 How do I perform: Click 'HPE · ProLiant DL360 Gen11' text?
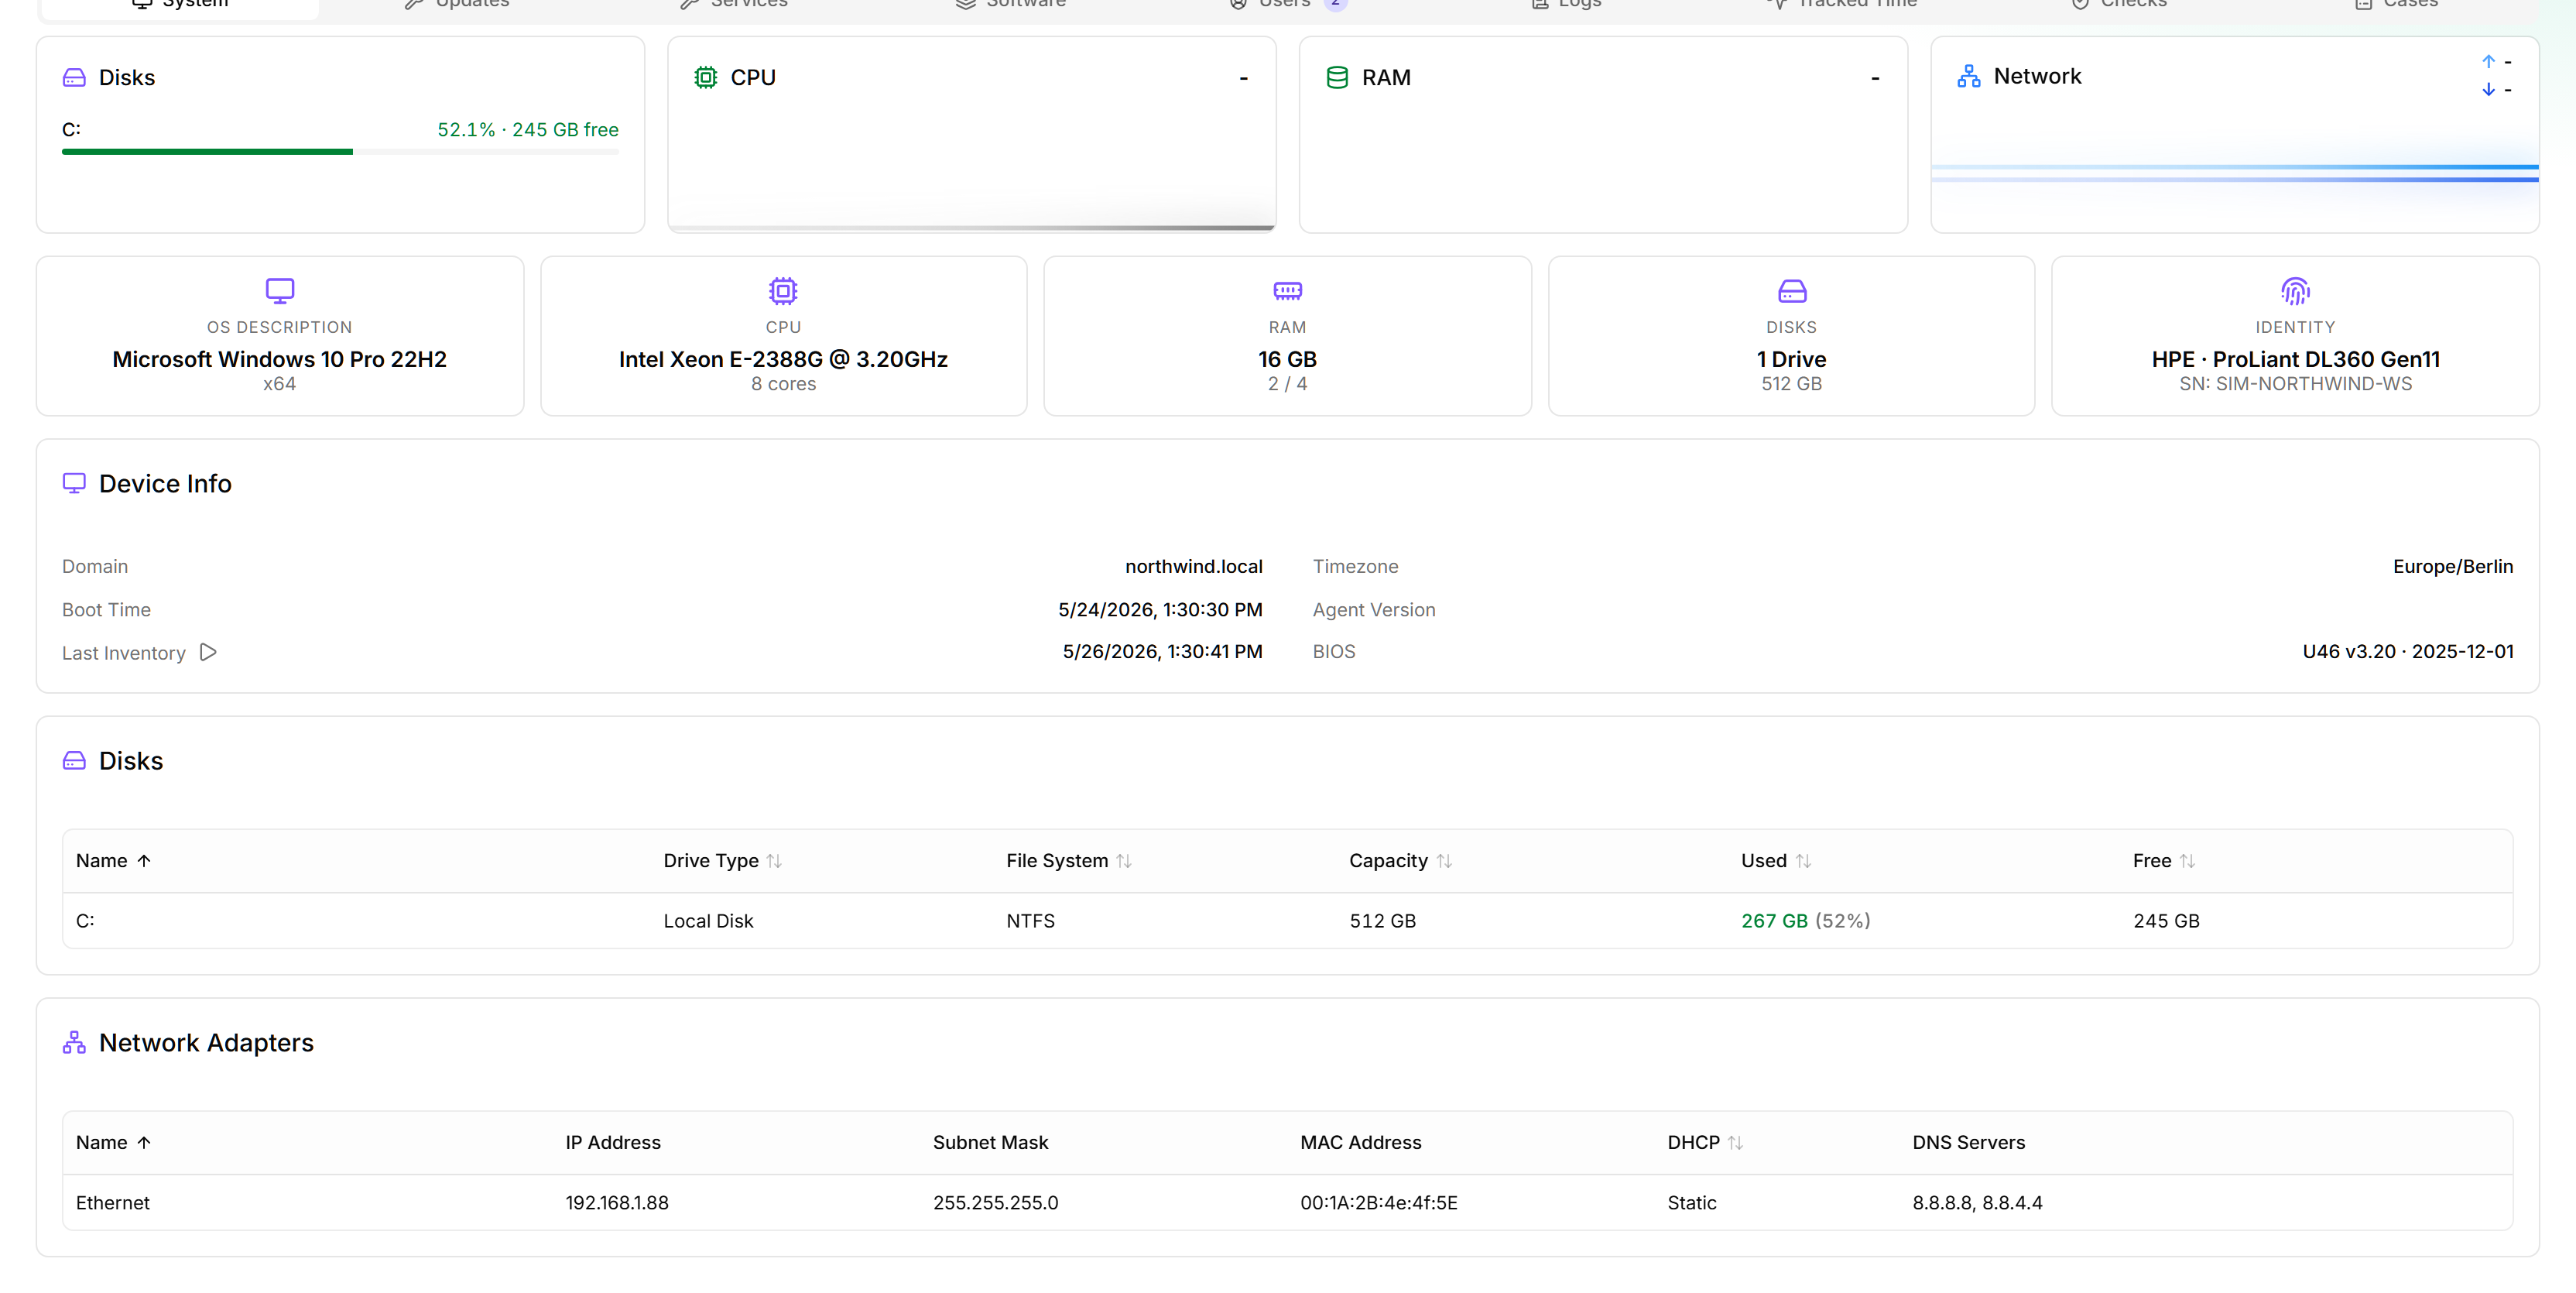click(2296, 359)
